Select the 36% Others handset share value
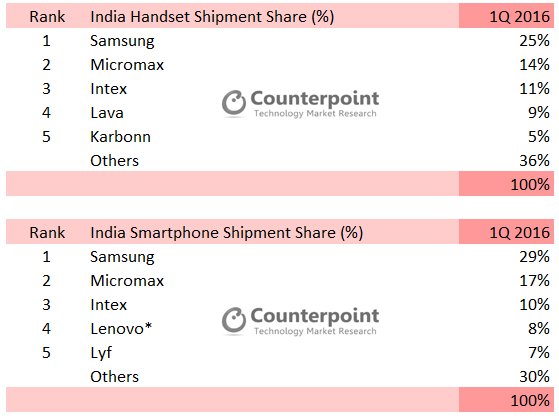The image size is (559, 418). [x=534, y=160]
